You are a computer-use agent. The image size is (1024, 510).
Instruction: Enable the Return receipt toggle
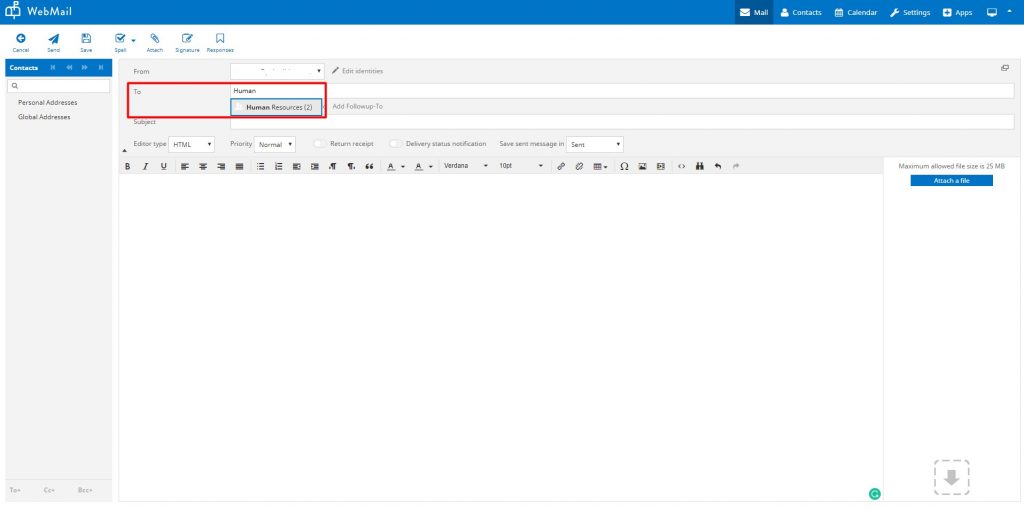pyautogui.click(x=320, y=144)
